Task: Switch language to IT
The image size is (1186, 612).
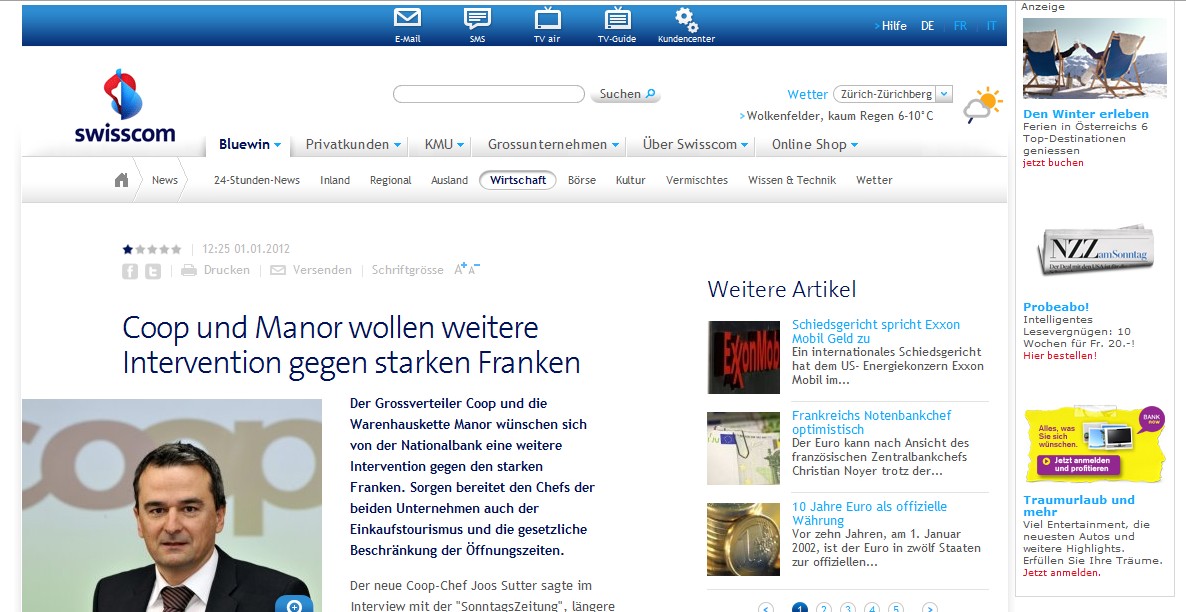Action: [x=991, y=26]
